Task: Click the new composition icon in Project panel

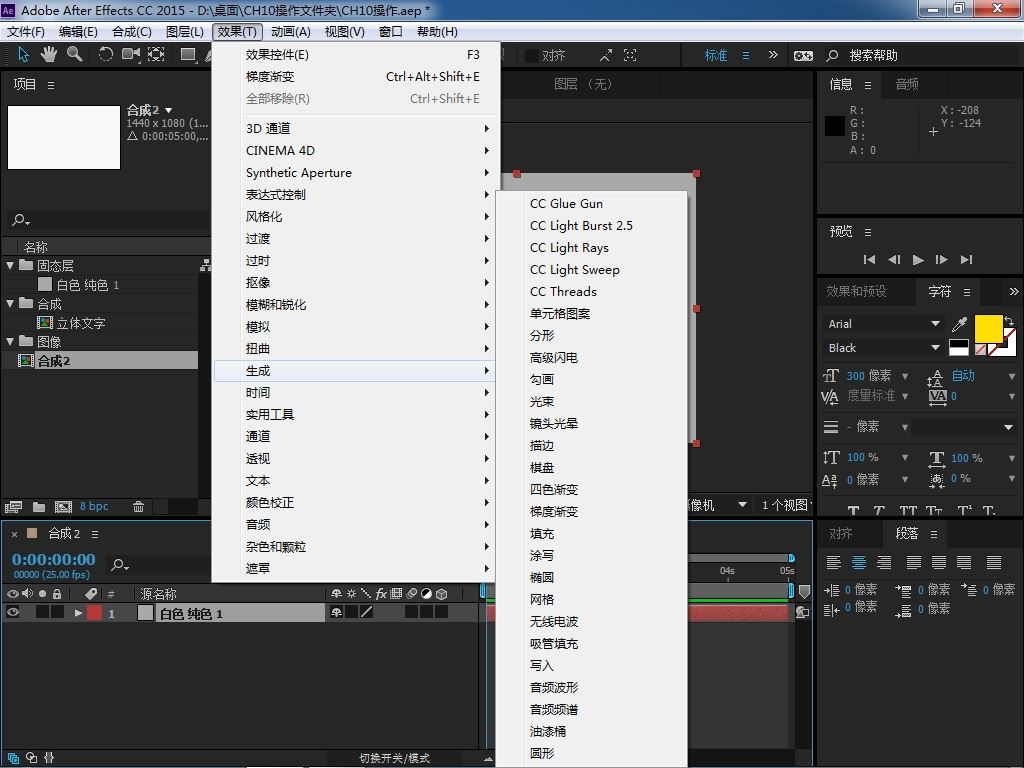Action: coord(63,507)
